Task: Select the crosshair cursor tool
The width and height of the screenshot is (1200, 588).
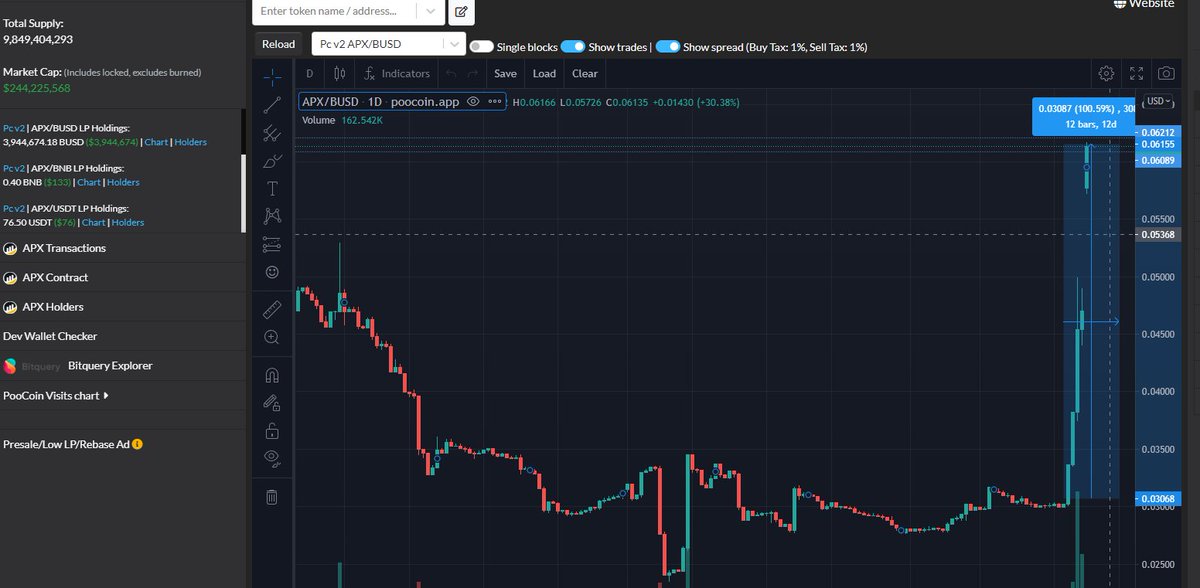Action: 271,77
